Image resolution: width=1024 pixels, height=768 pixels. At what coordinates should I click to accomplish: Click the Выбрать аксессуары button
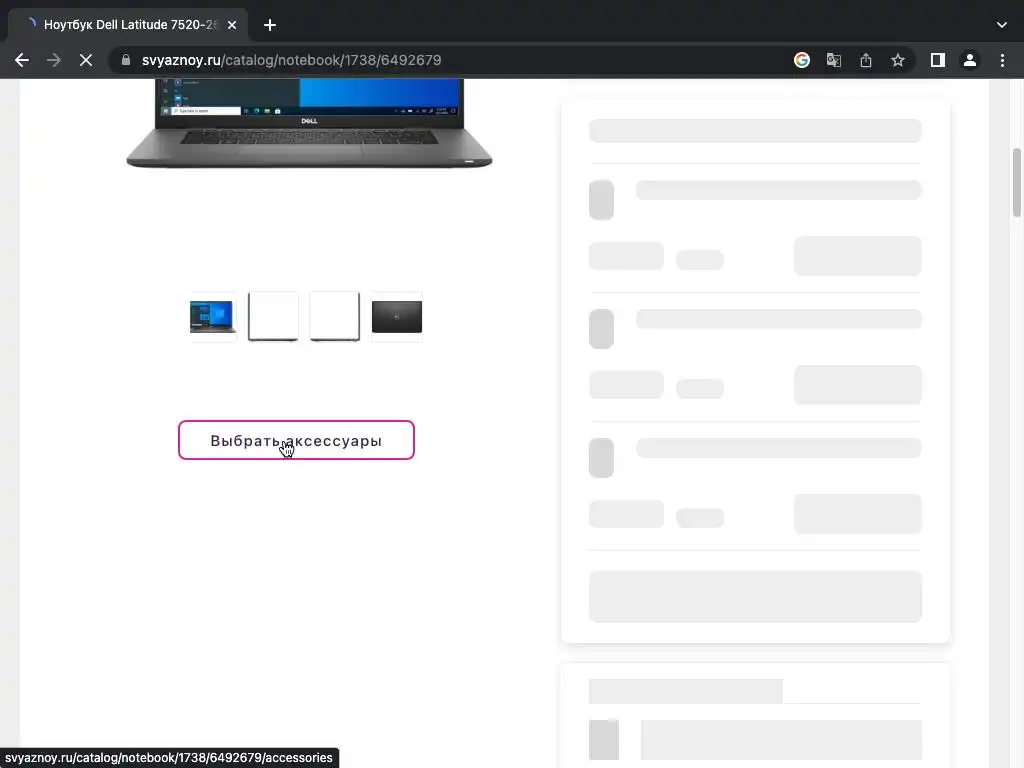(296, 440)
